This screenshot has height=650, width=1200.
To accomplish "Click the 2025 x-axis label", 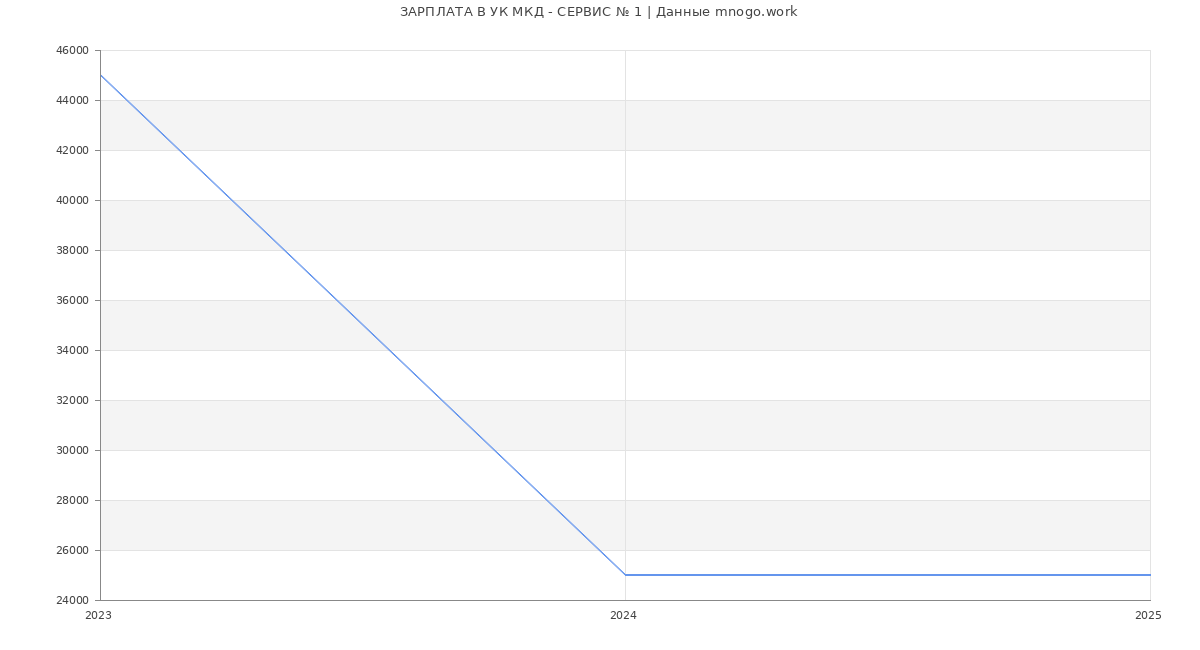I will pos(1148,616).
